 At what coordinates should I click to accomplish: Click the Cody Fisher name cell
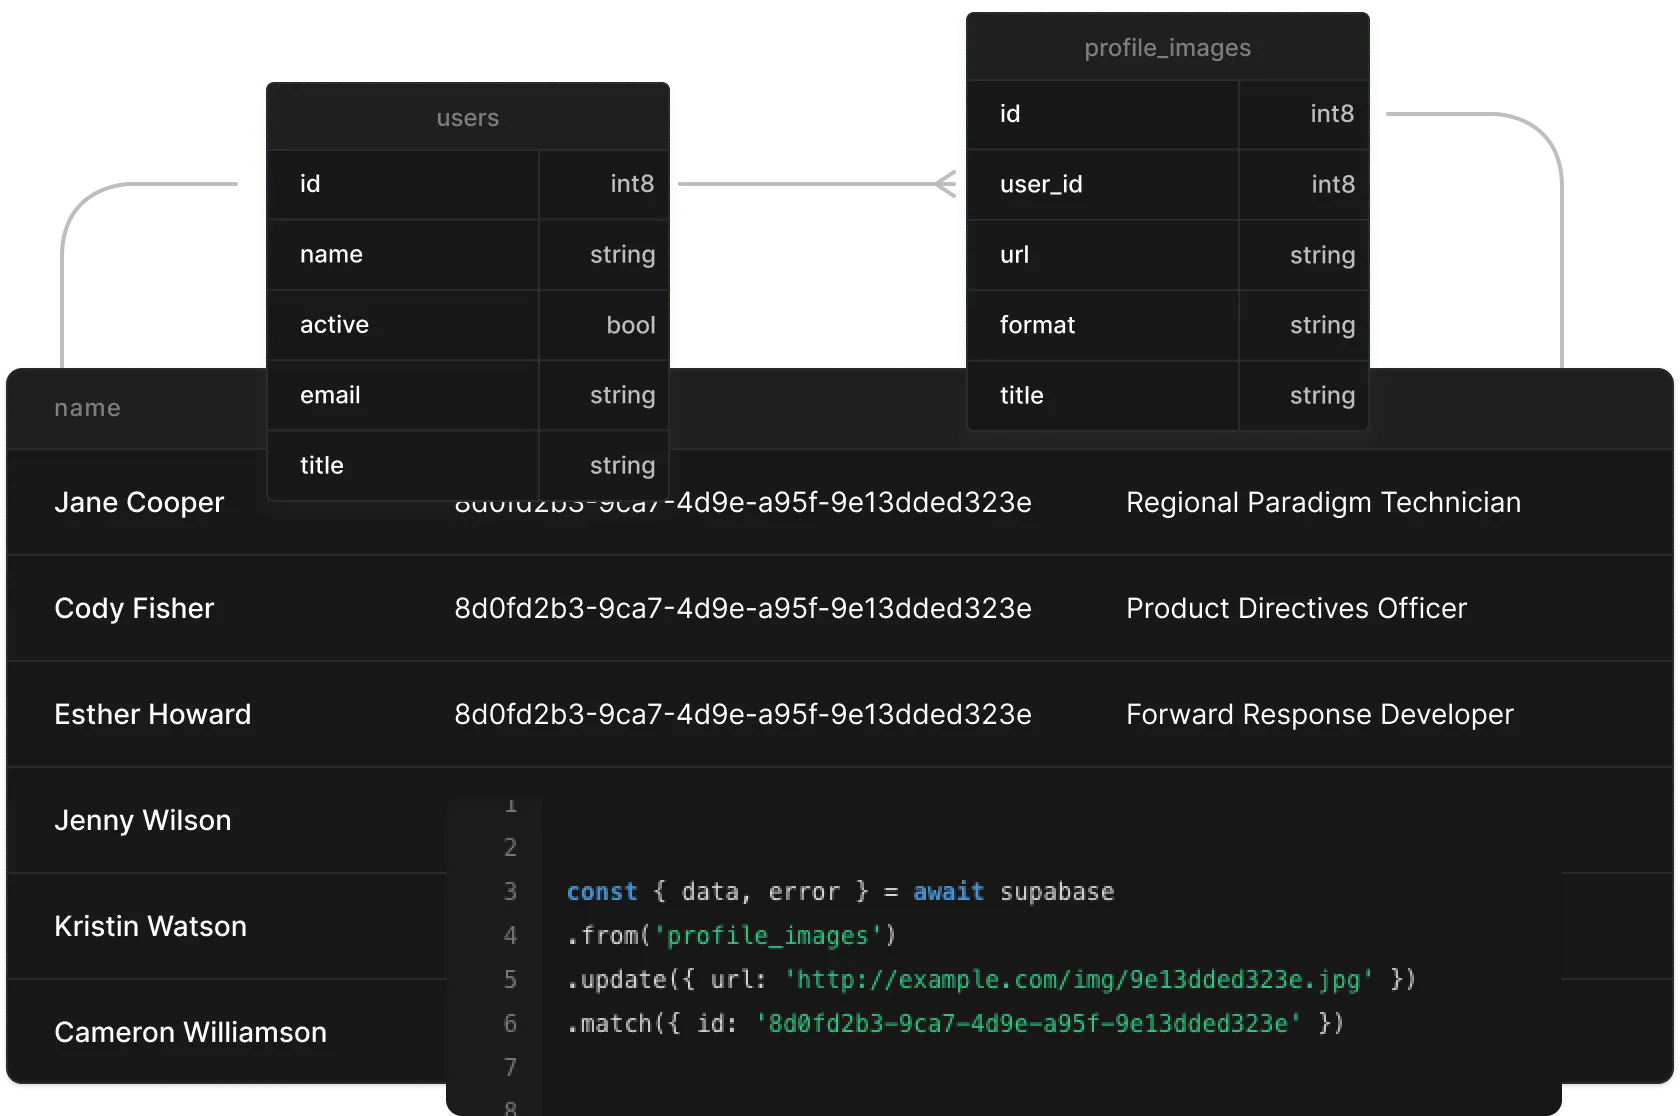[x=134, y=608]
